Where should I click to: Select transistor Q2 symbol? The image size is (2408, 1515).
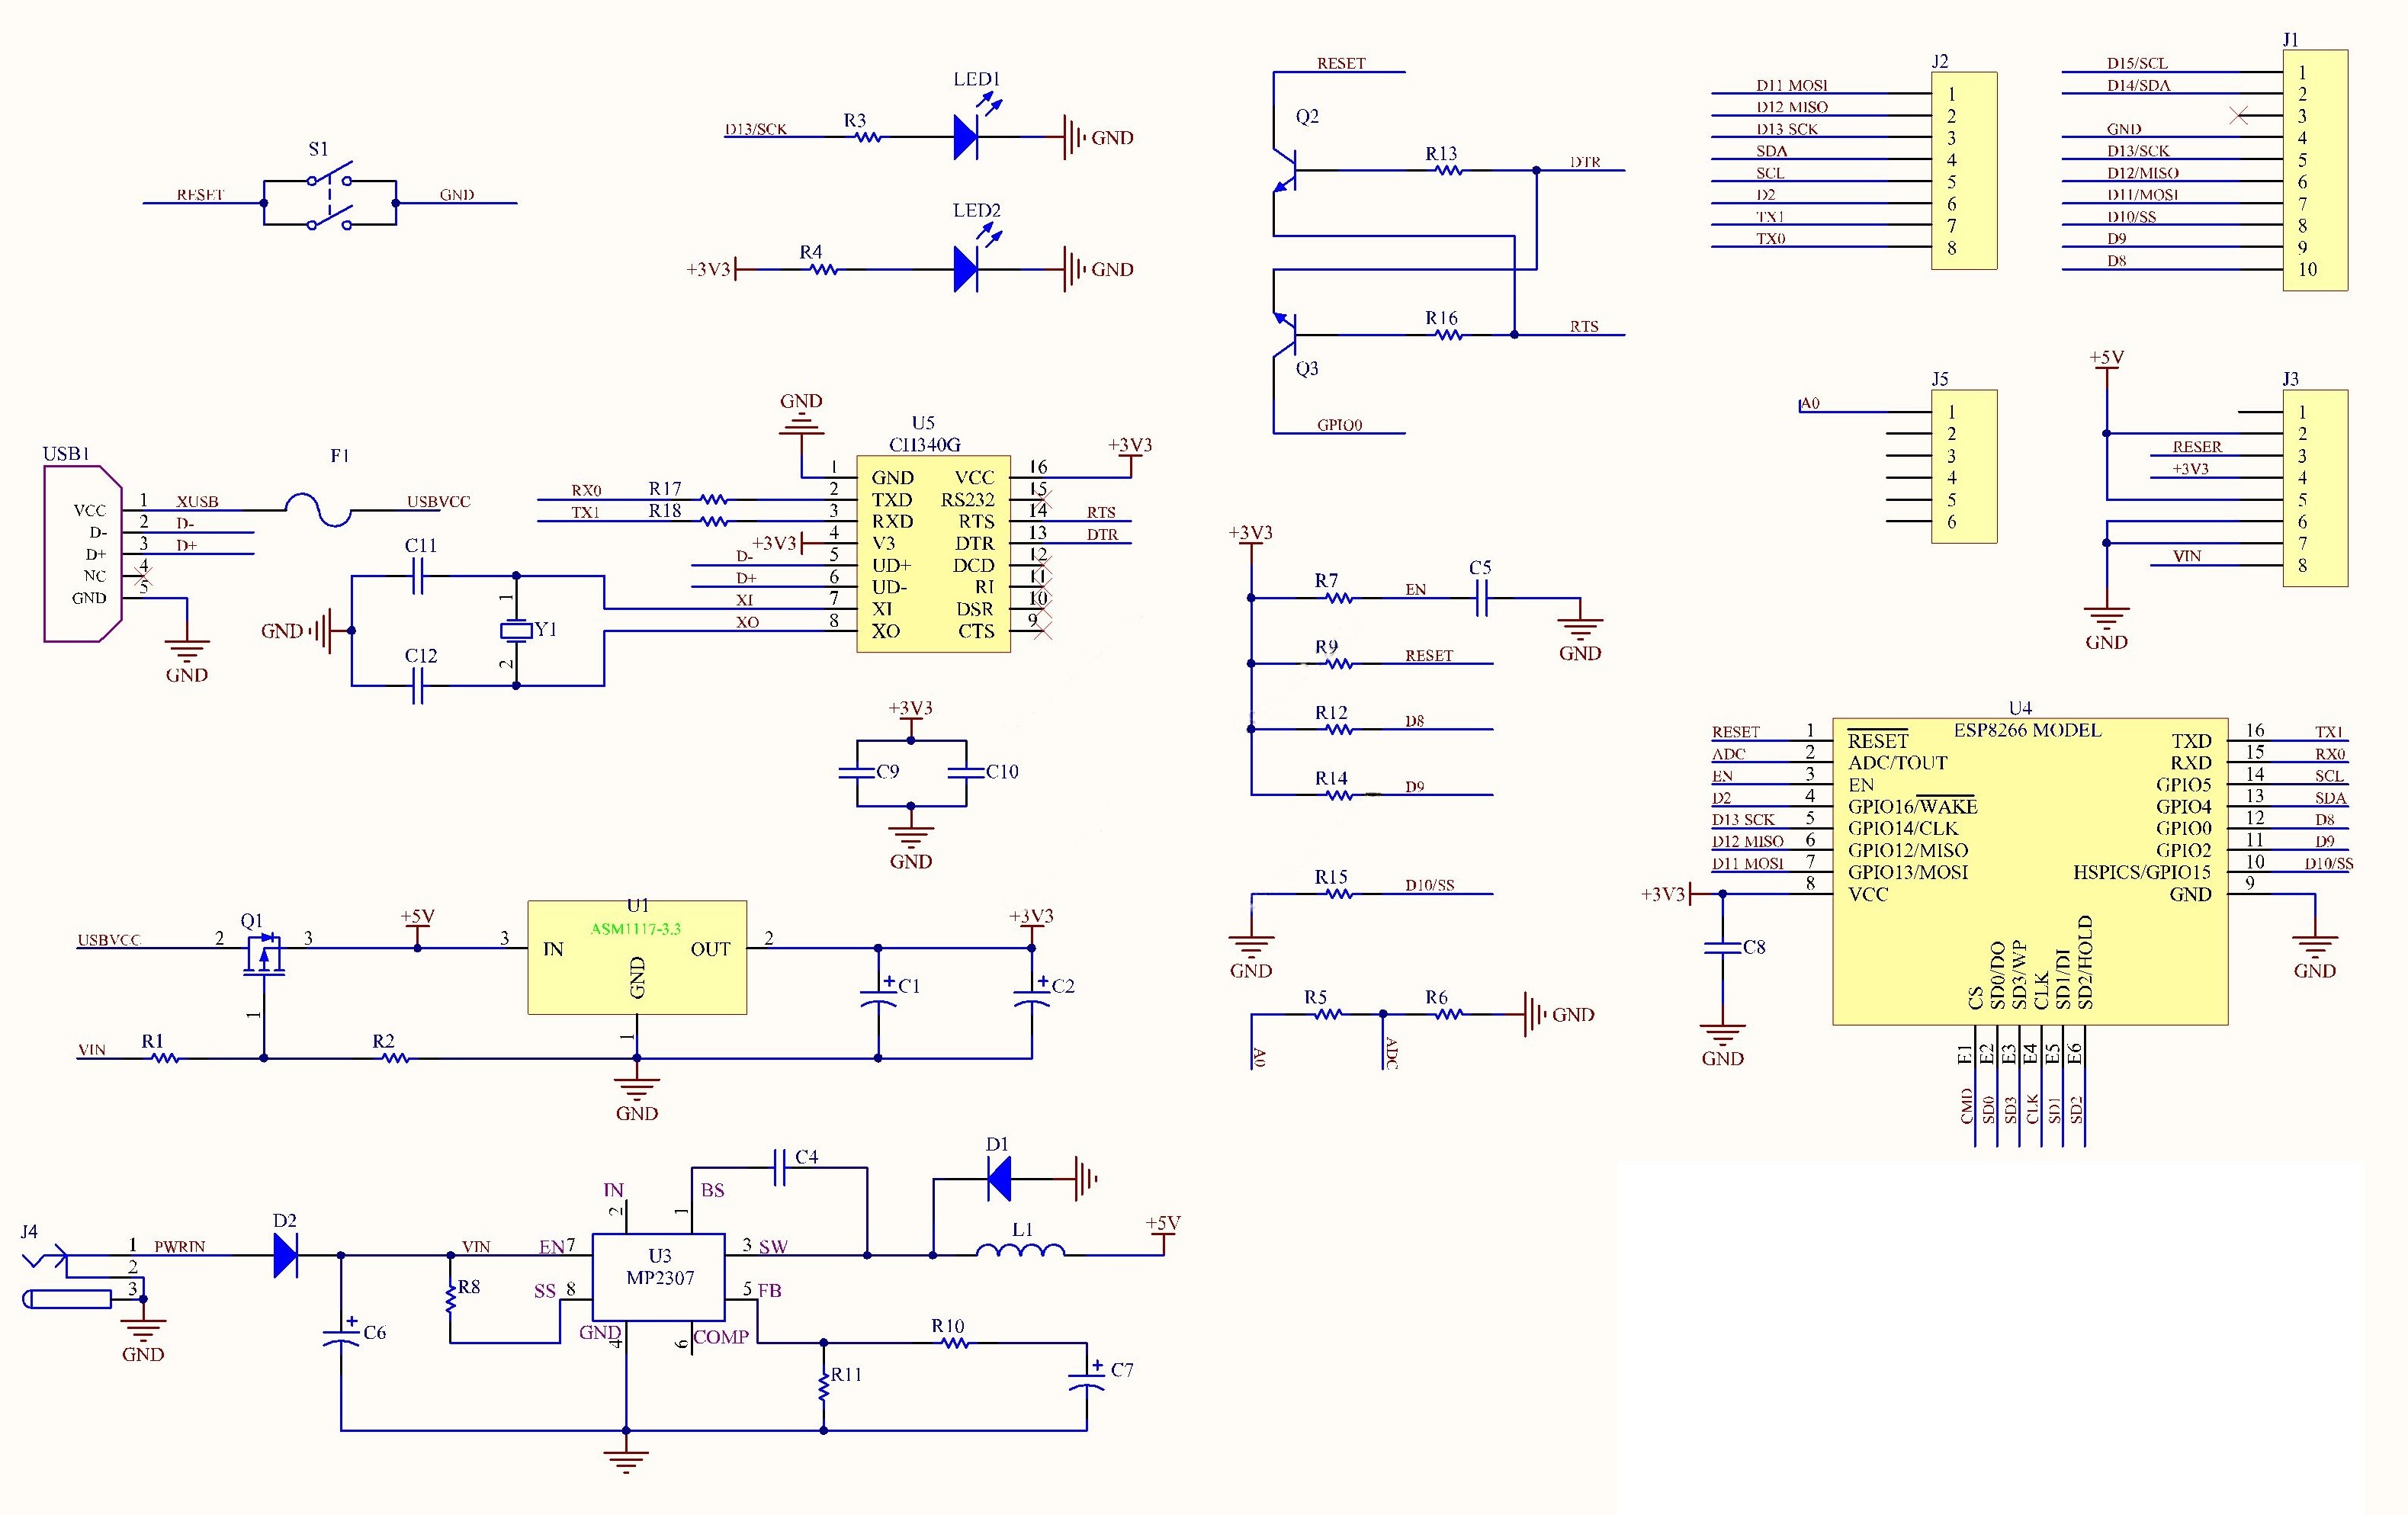[x=1285, y=170]
